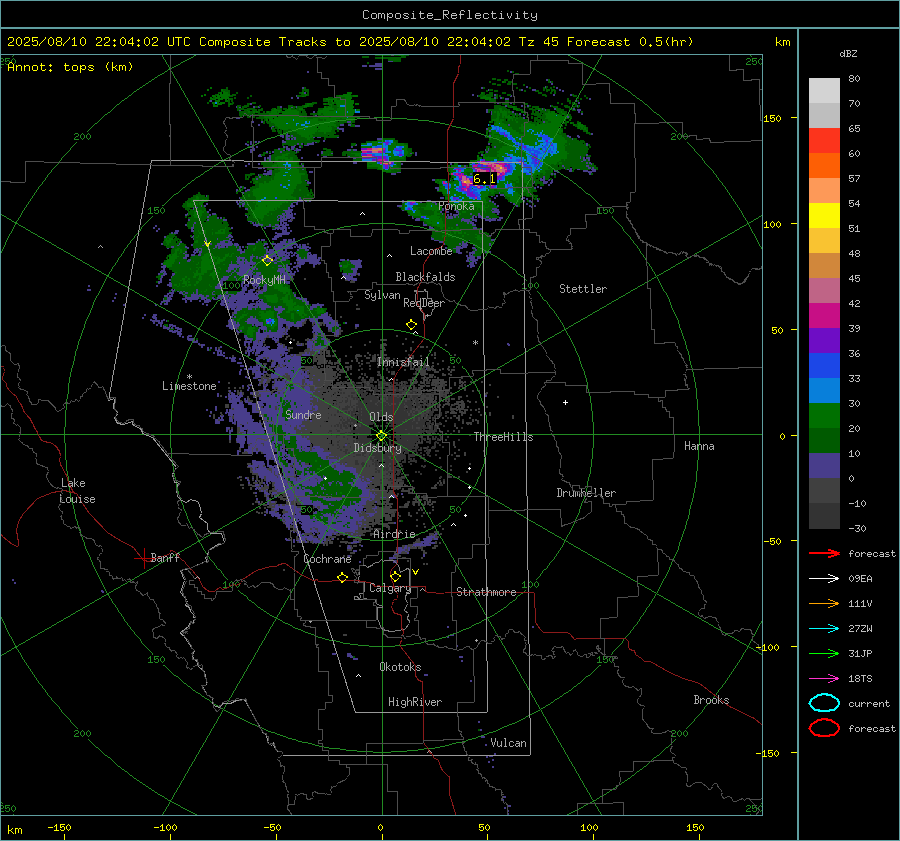Click yellow diamond marker above RockyMH

[x=267, y=261]
